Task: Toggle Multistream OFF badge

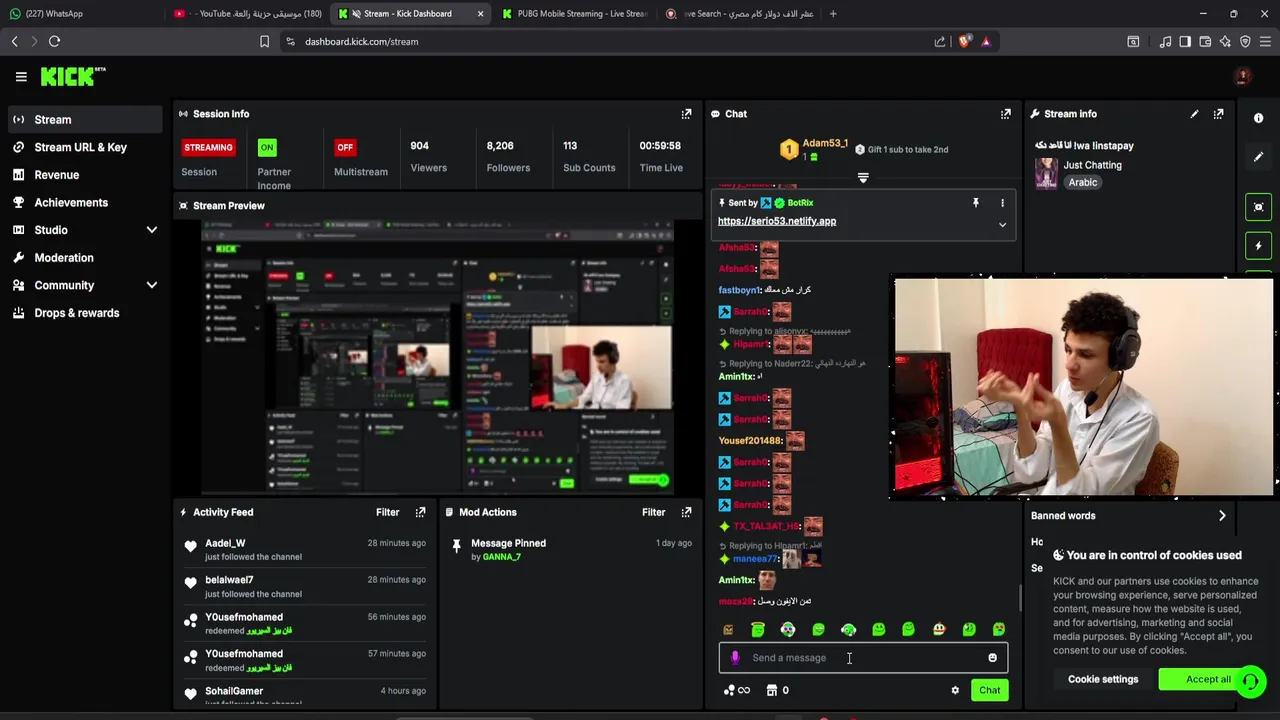Action: (x=345, y=147)
